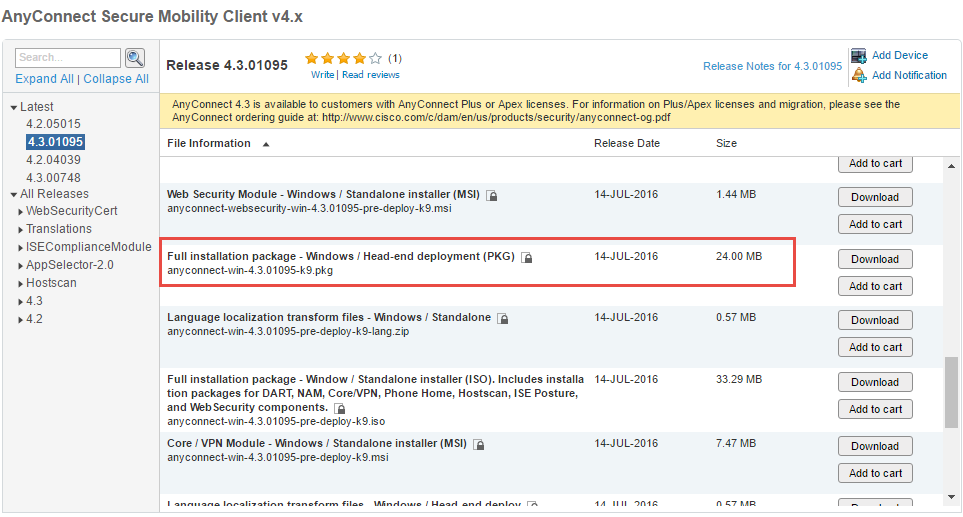
Task: Click lock icon beside Head-end deployment (PKG)
Action: click(x=527, y=257)
